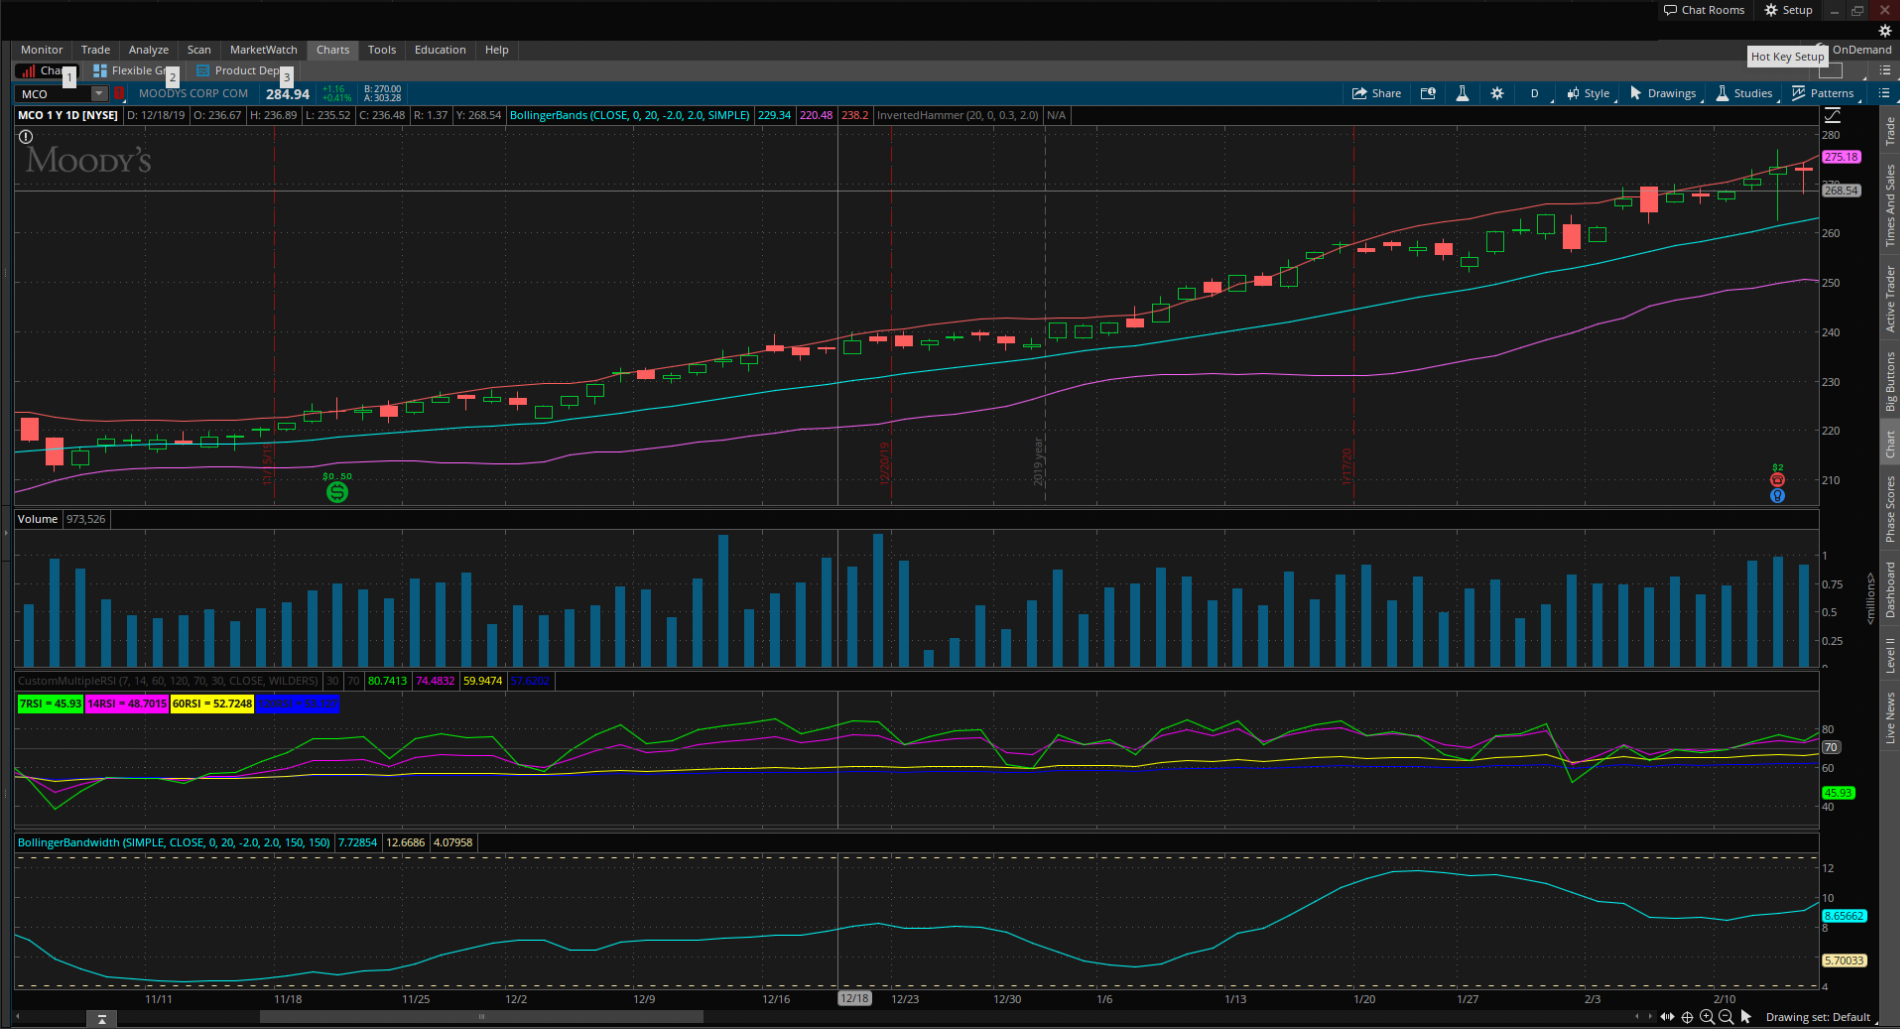Click the crosshair target icon at bottom
Viewport: 1900px width, 1029px height.
1687,1017
